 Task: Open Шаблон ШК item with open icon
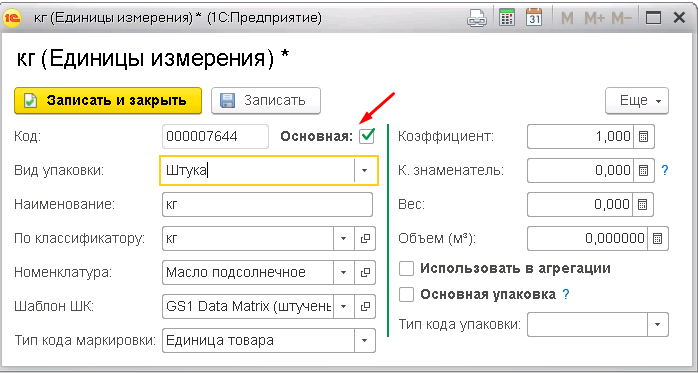(x=365, y=306)
